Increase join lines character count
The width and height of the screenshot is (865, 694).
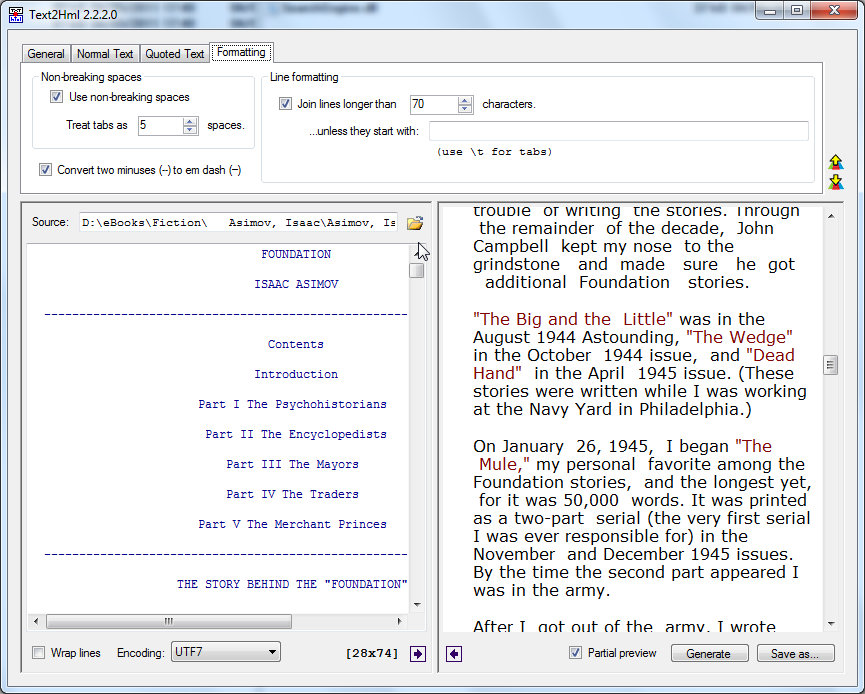[x=465, y=100]
